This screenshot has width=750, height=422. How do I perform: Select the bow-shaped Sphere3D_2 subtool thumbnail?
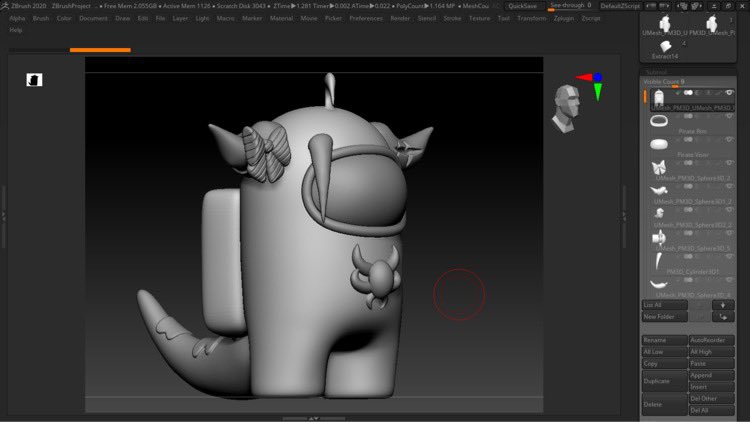pyautogui.click(x=659, y=167)
